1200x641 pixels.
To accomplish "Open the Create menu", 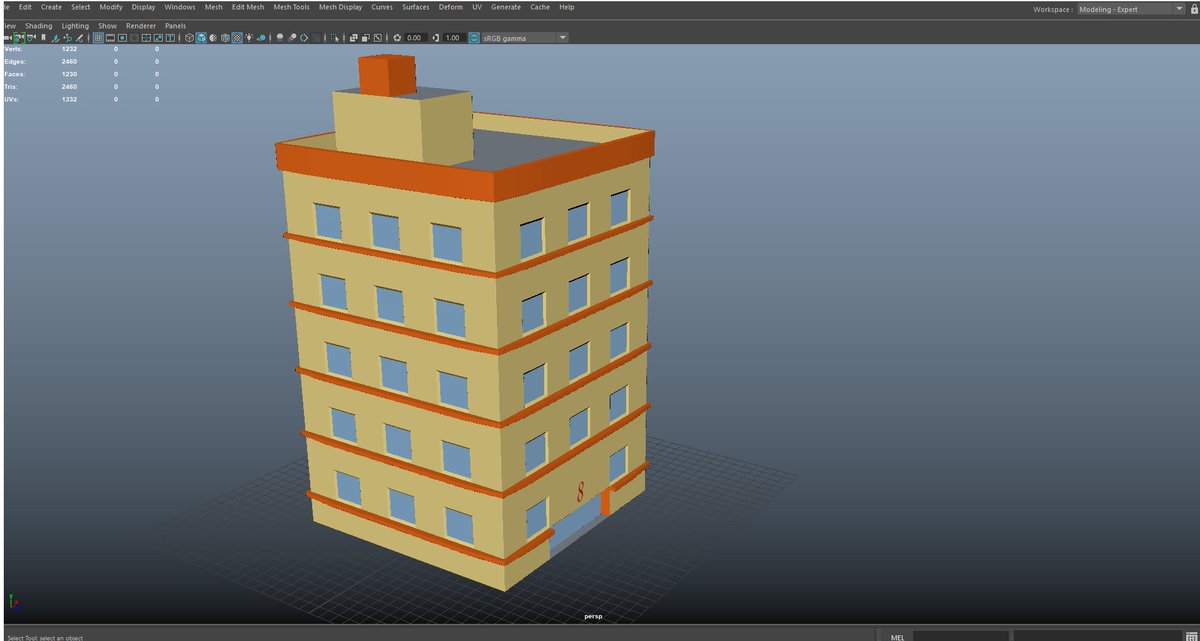I will coord(51,7).
